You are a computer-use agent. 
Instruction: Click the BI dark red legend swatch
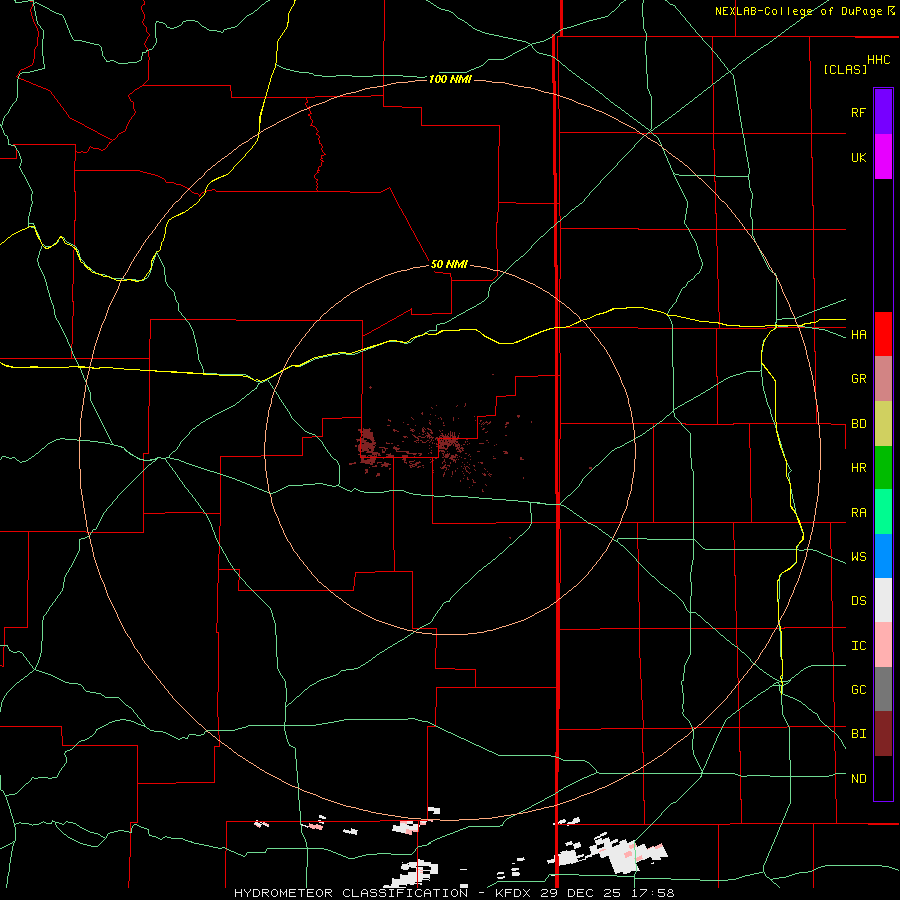point(883,734)
